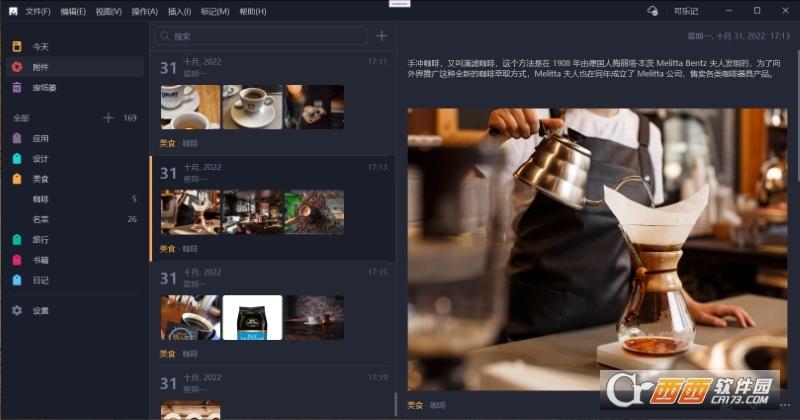This screenshot has width=800, height=420.
Task: Click 美食 tag under the 17:13 note
Action: [x=167, y=249]
